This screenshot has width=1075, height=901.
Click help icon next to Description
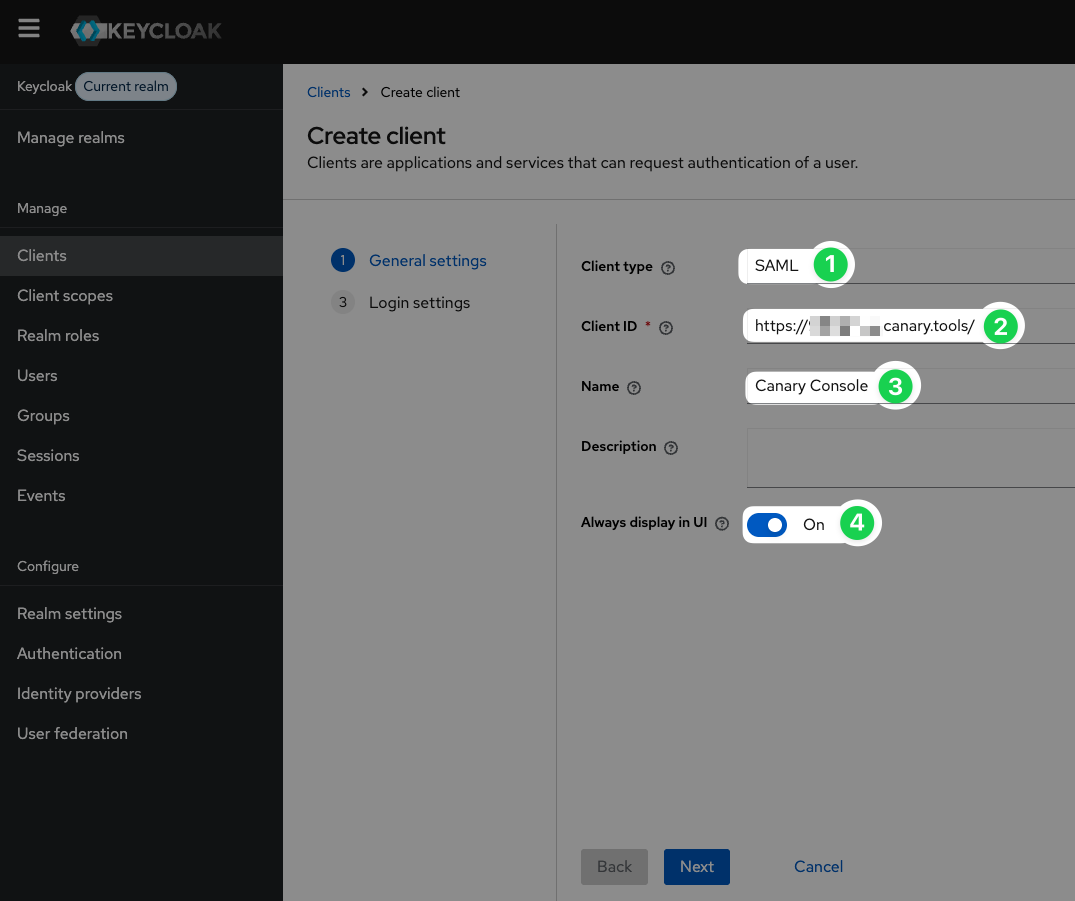coord(671,448)
